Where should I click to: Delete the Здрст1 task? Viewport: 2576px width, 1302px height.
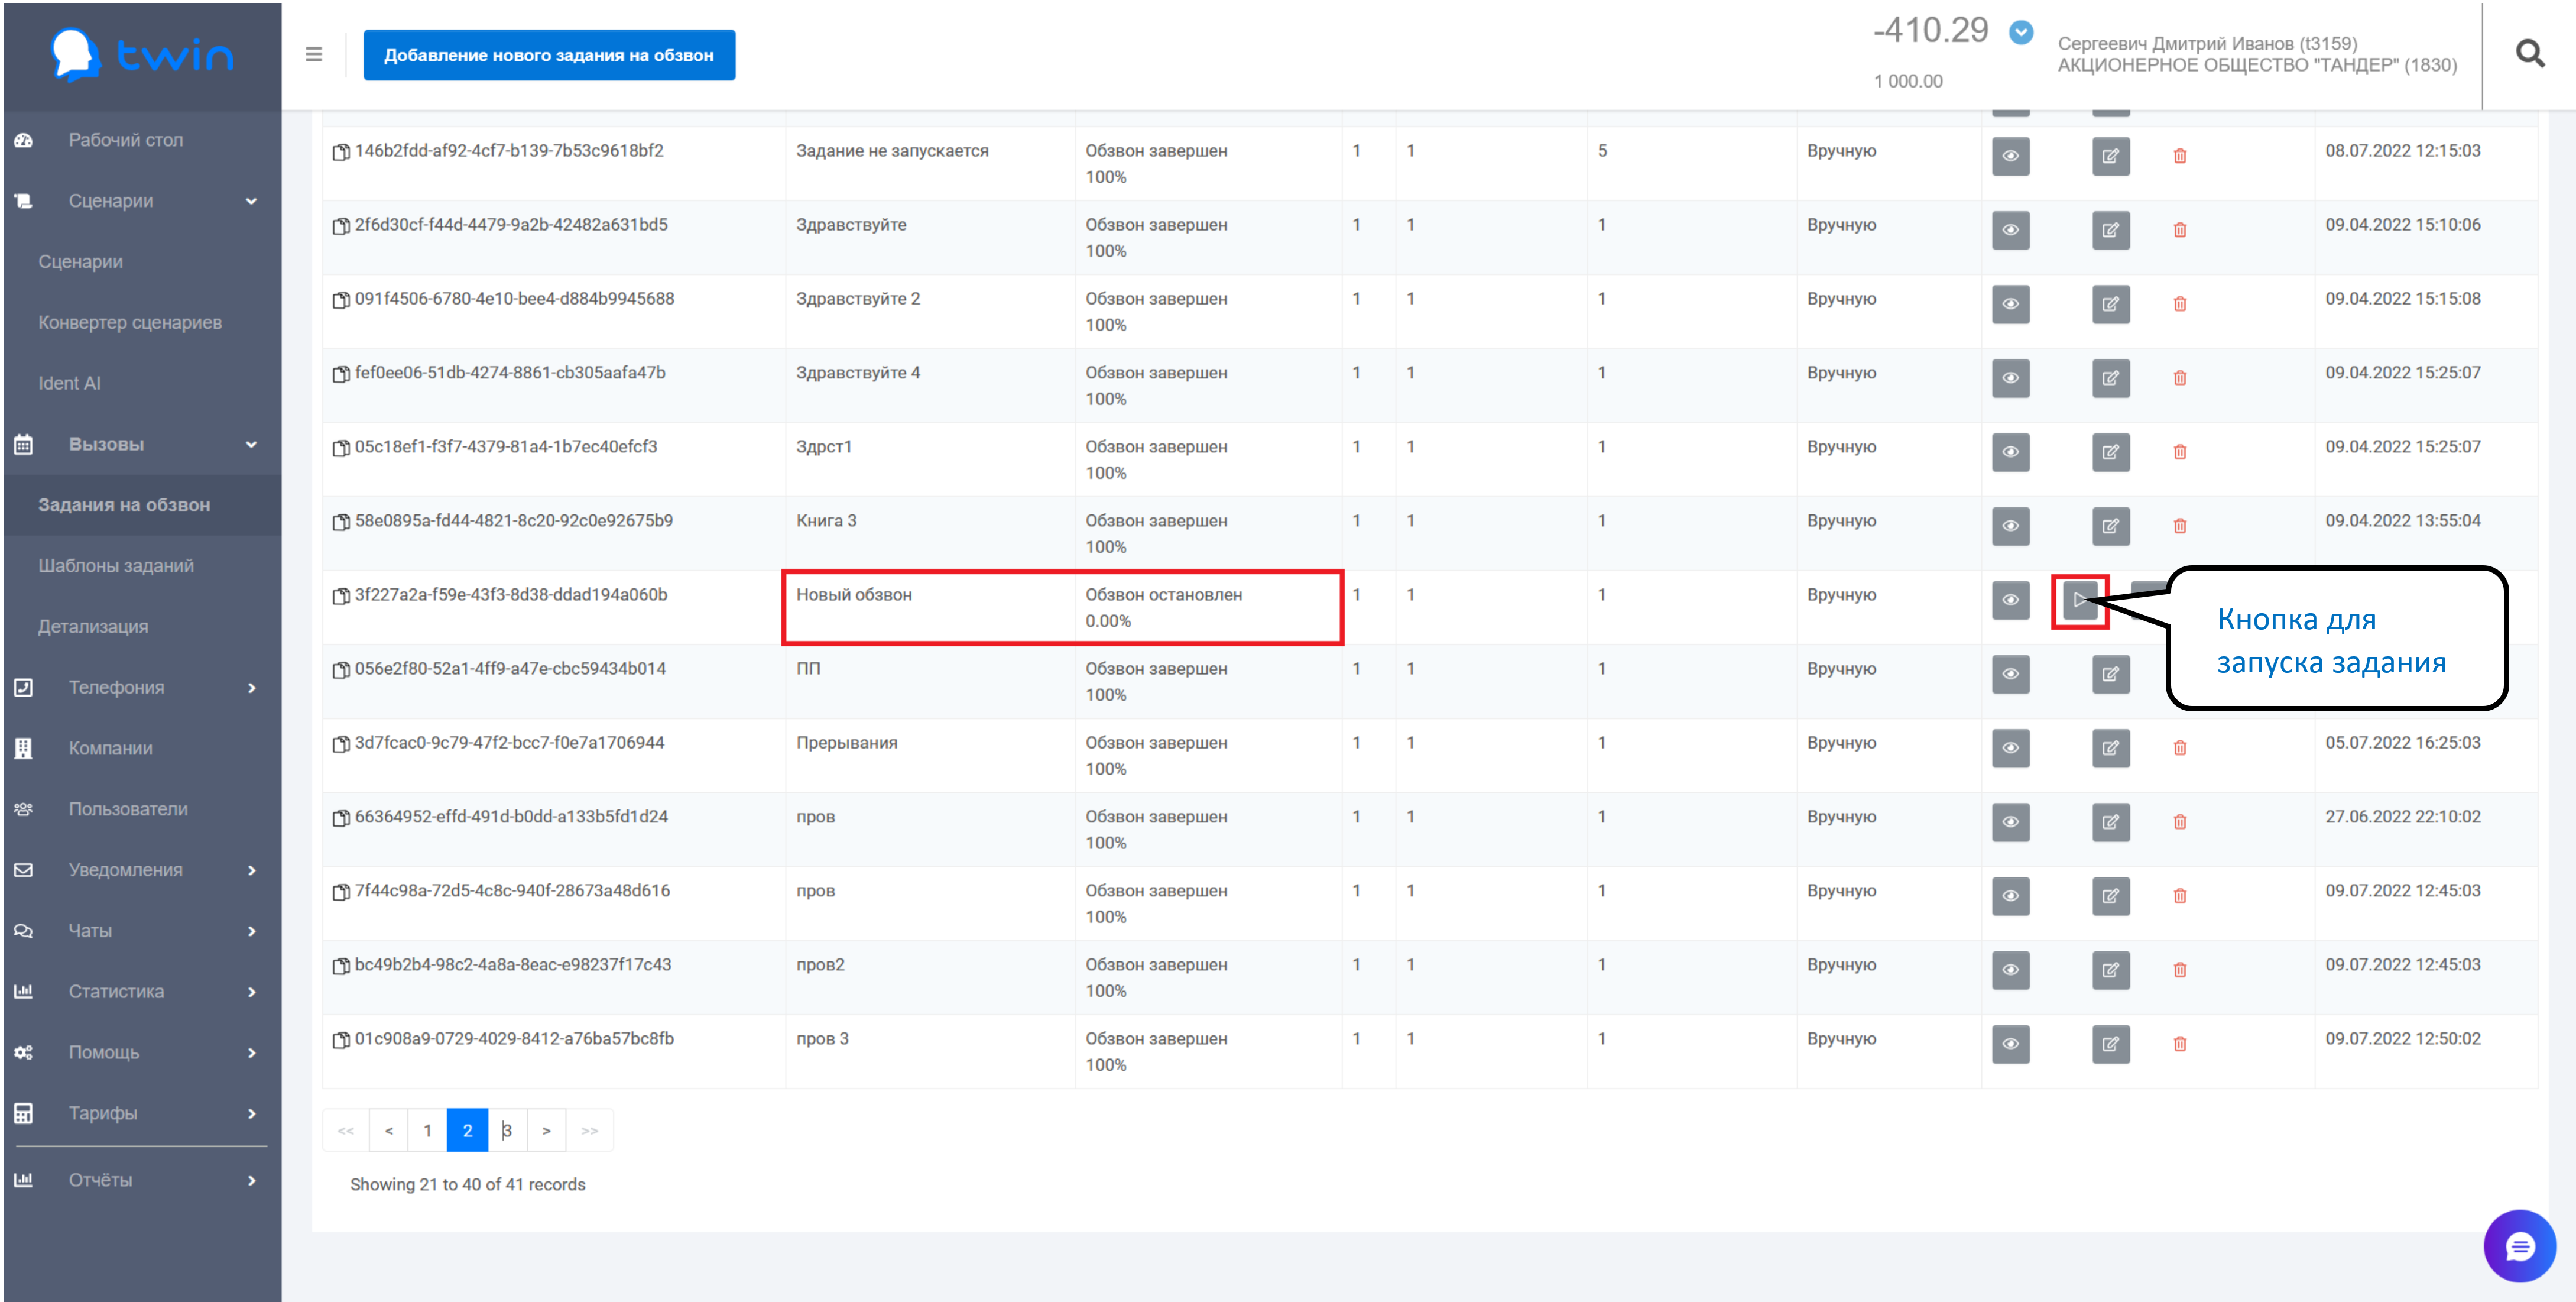tap(2180, 452)
